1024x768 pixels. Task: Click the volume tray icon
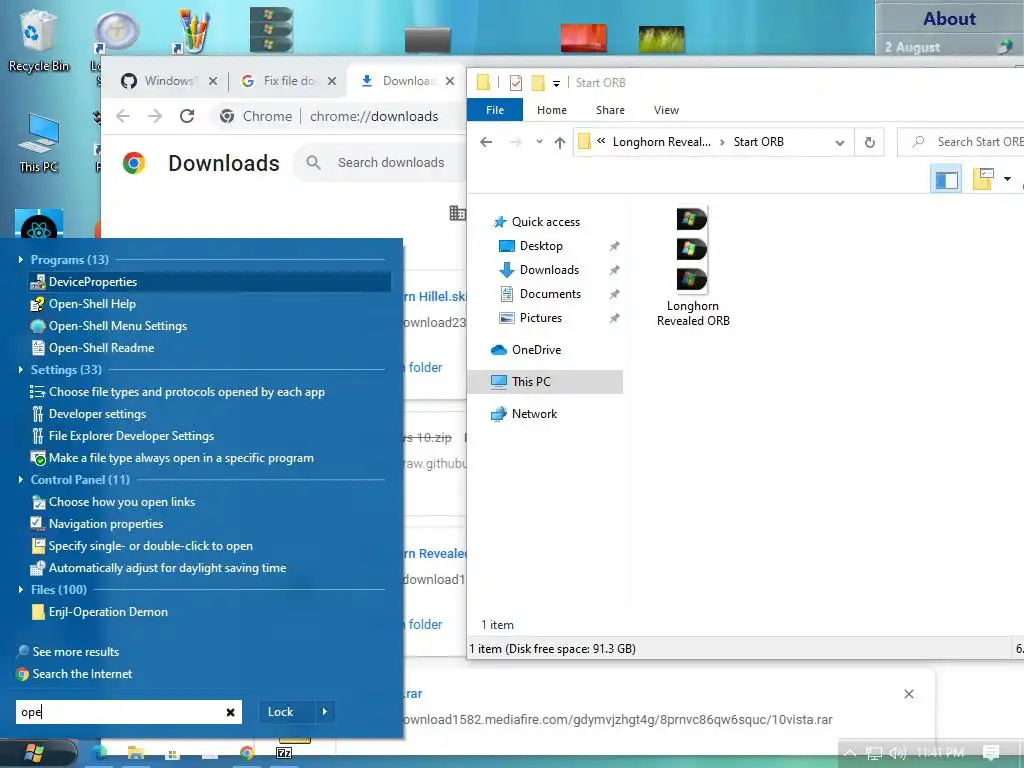point(897,753)
